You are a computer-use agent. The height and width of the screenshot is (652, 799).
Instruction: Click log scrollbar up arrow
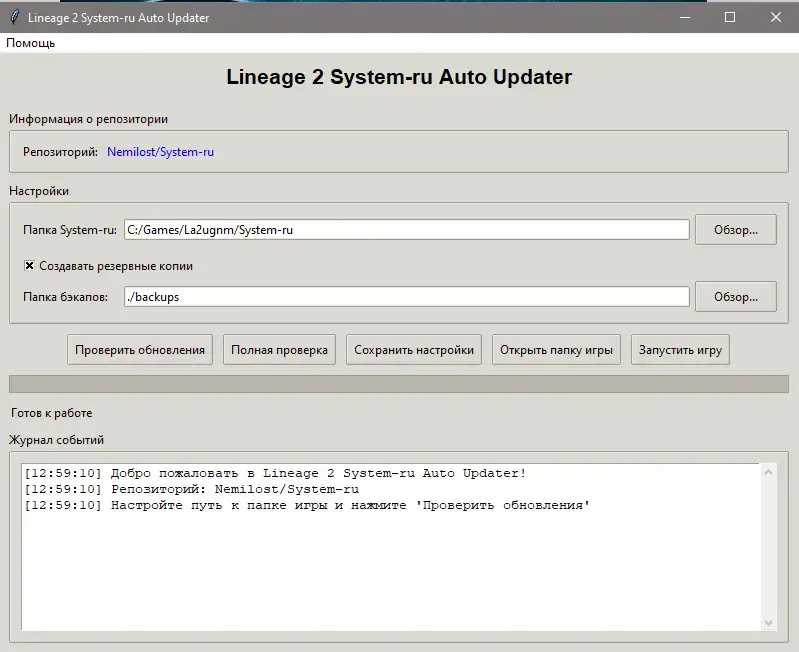pos(768,472)
